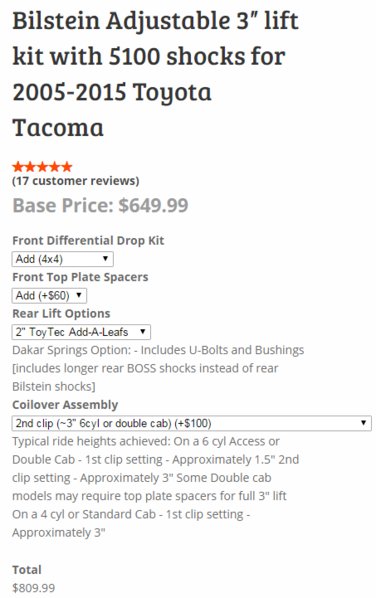Image resolution: width=376 pixels, height=598 pixels.
Task: Click the Rear Lift Options label
Action: pos(61,313)
